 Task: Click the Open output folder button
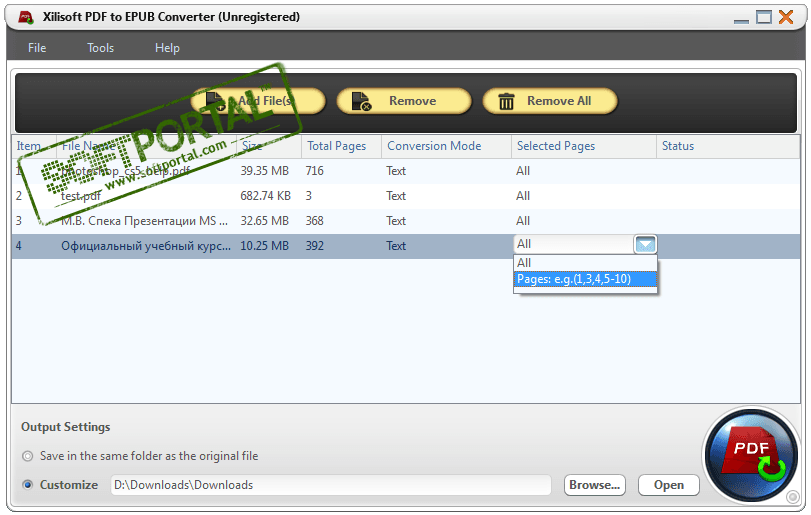[669, 485]
